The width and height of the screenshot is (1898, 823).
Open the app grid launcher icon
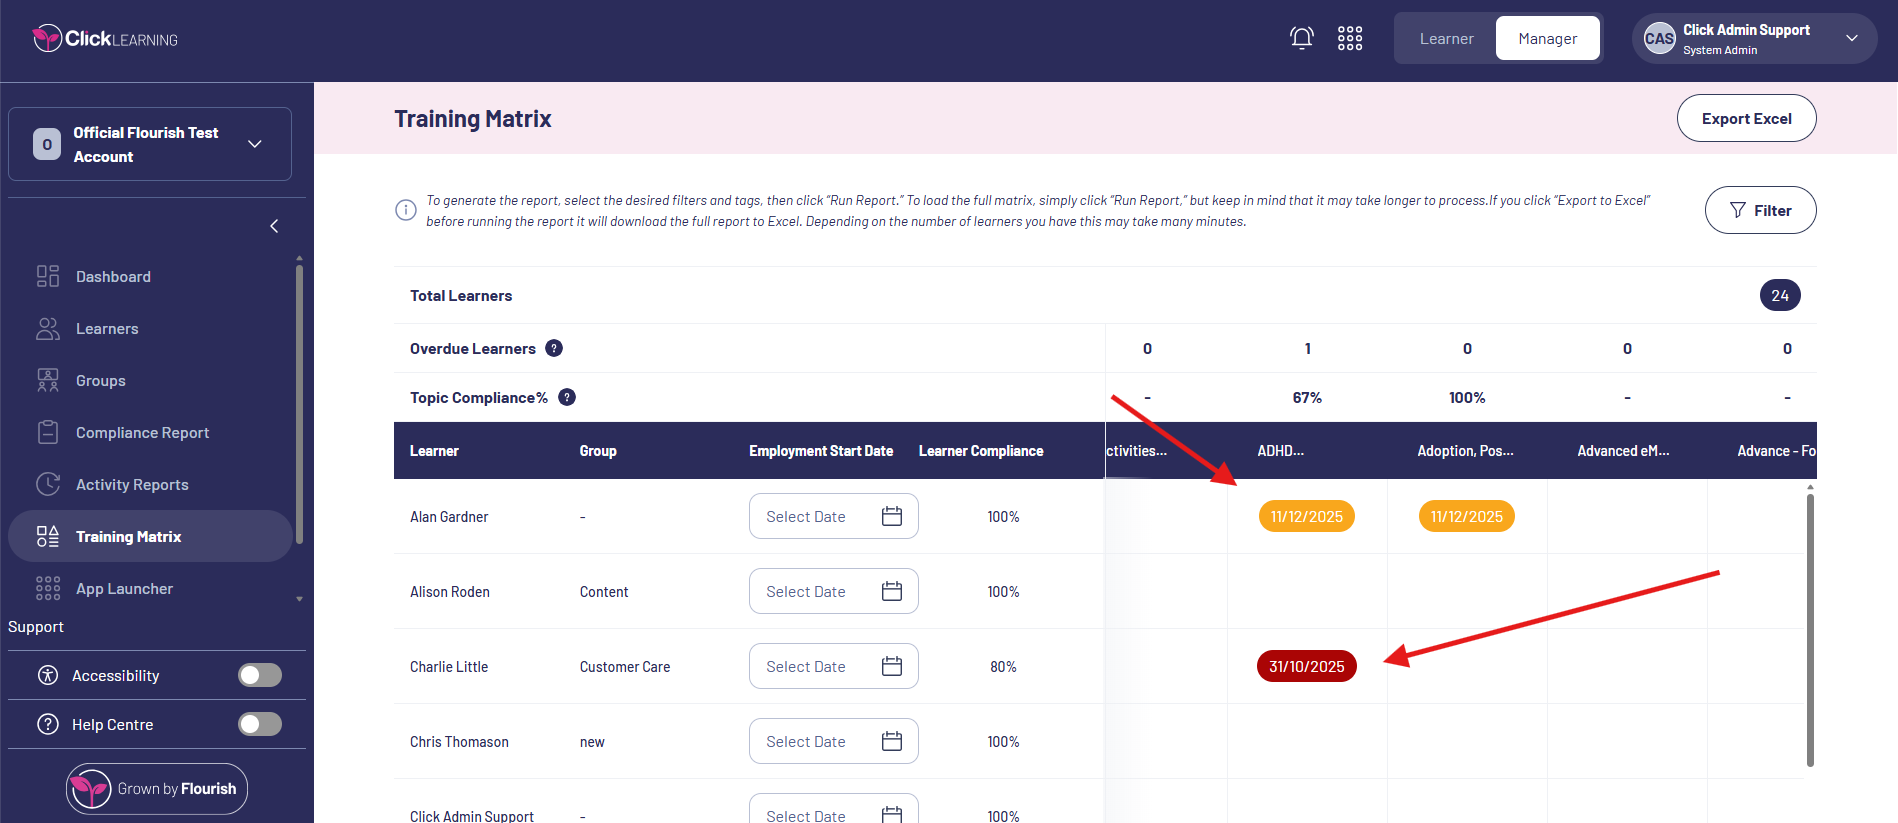coord(1350,38)
